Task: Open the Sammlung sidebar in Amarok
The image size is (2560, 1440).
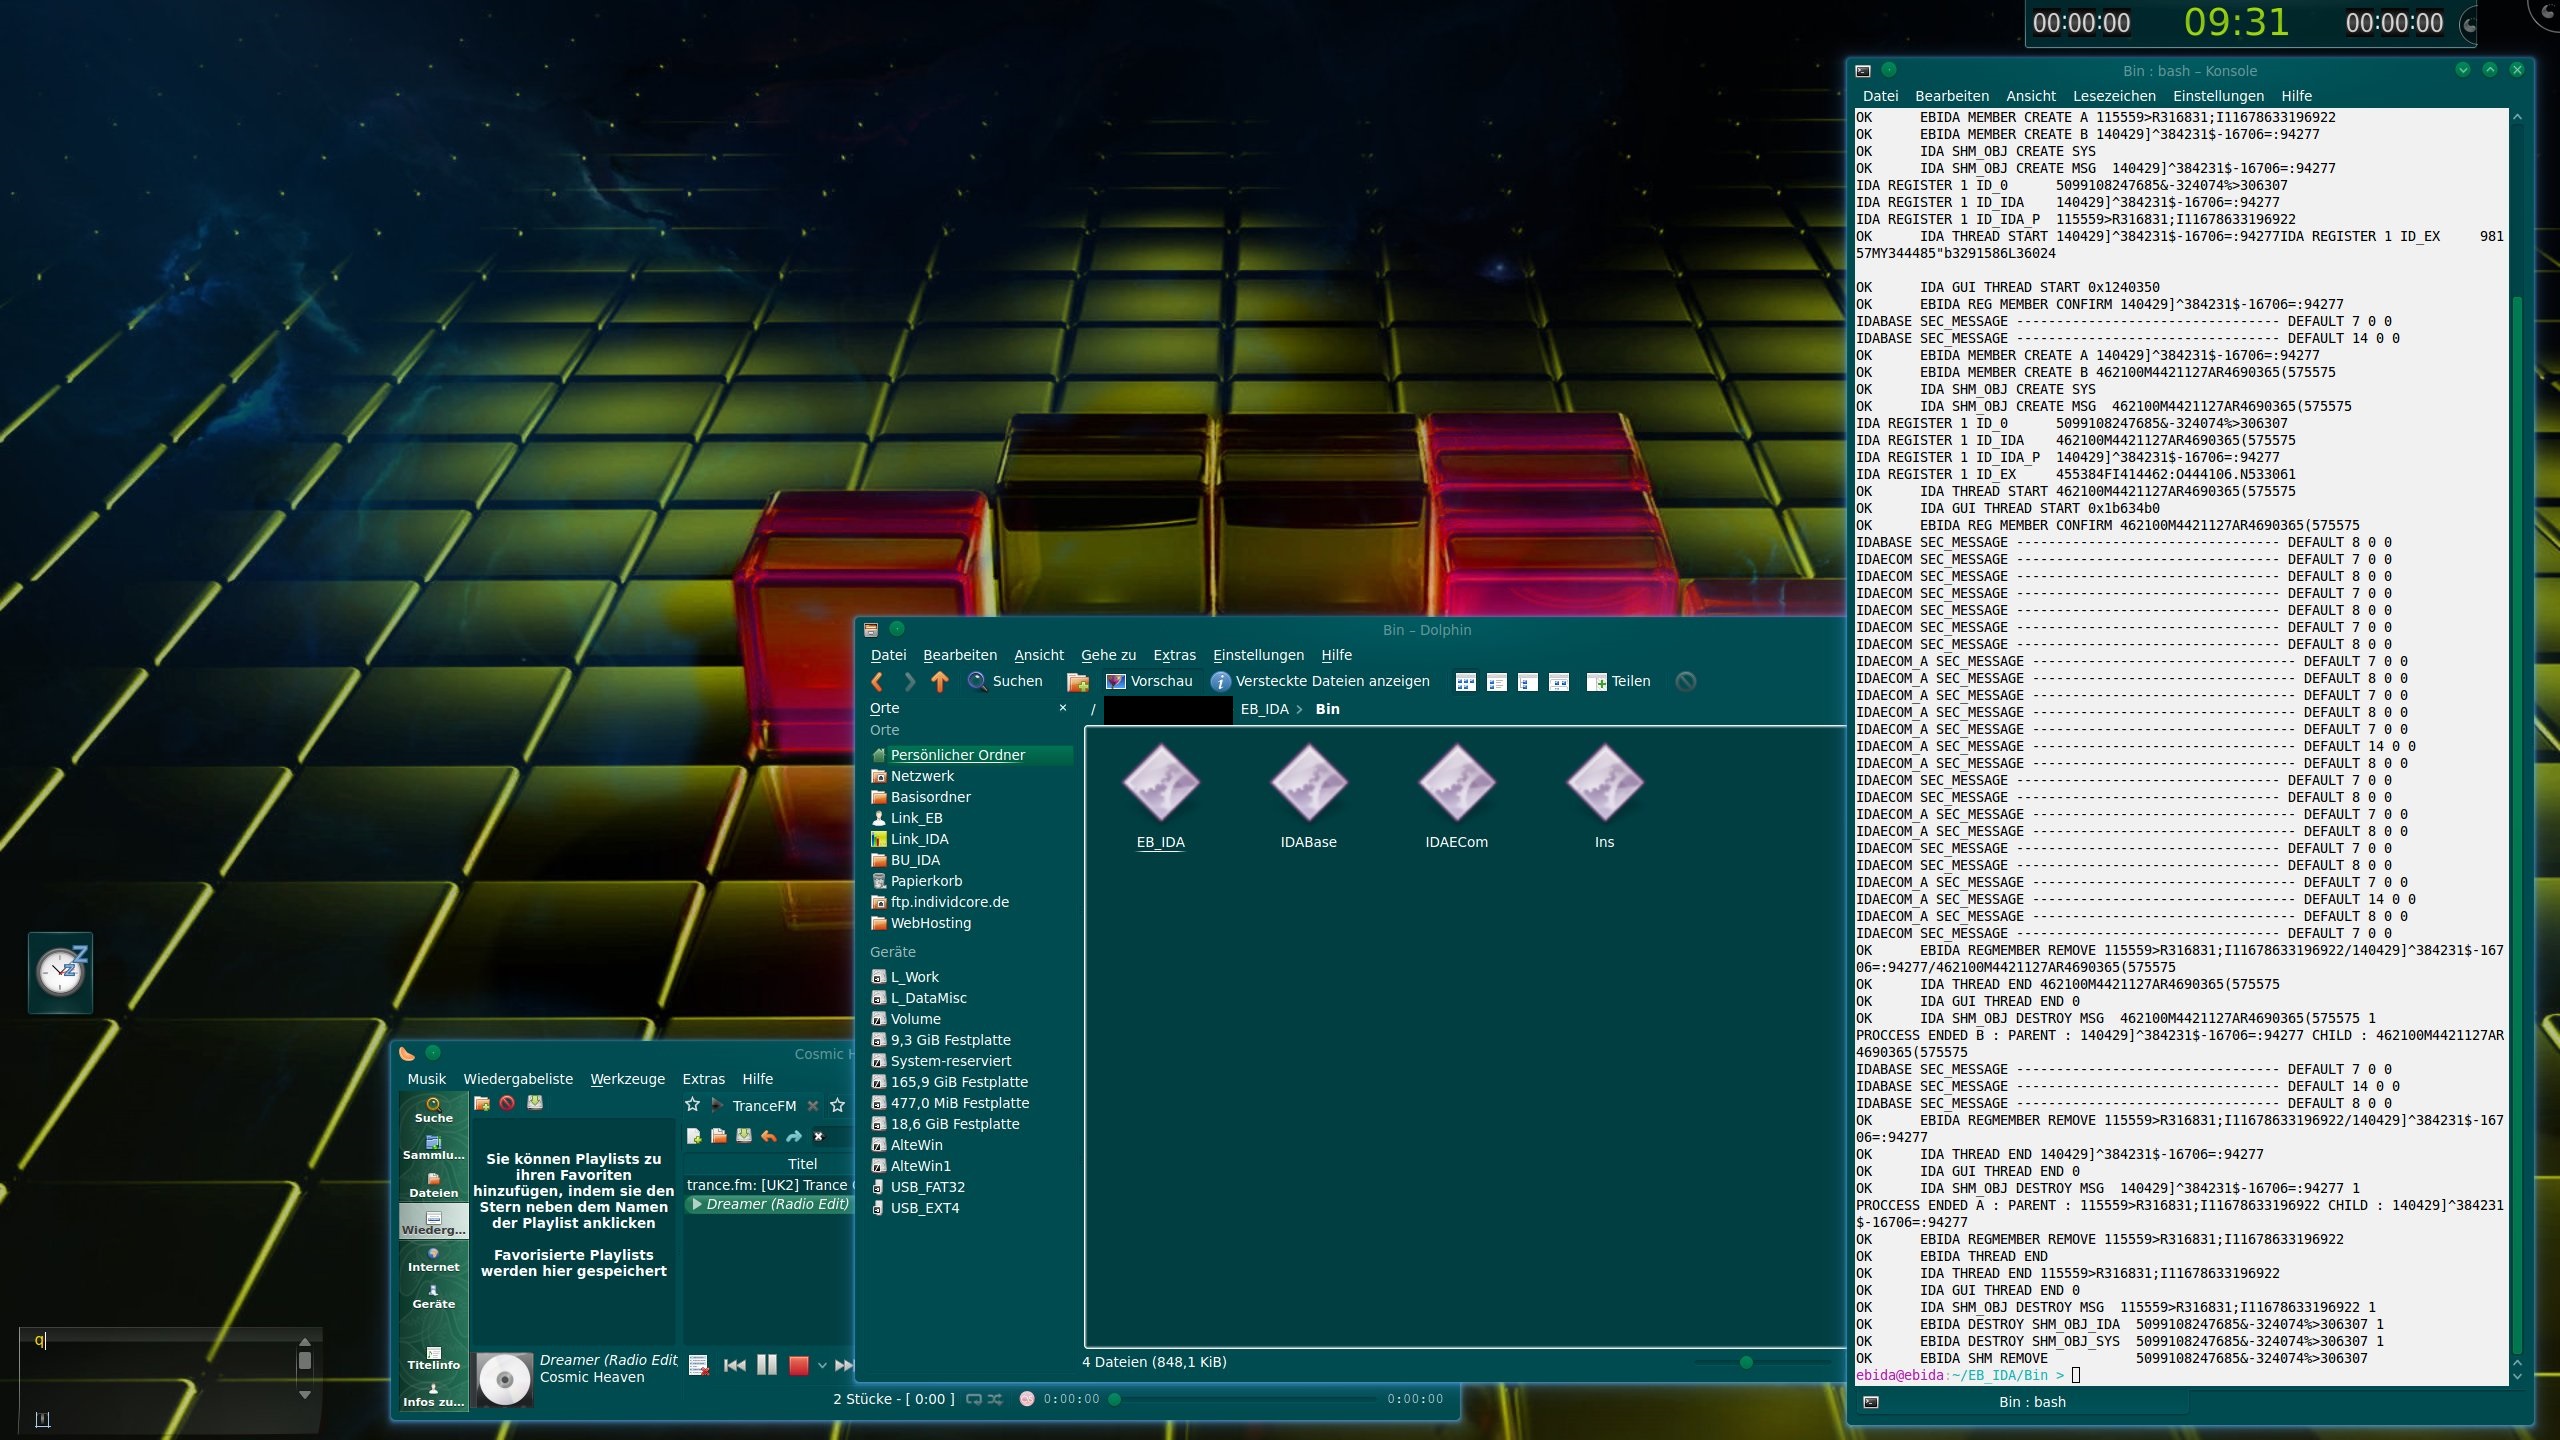Action: tap(433, 1147)
